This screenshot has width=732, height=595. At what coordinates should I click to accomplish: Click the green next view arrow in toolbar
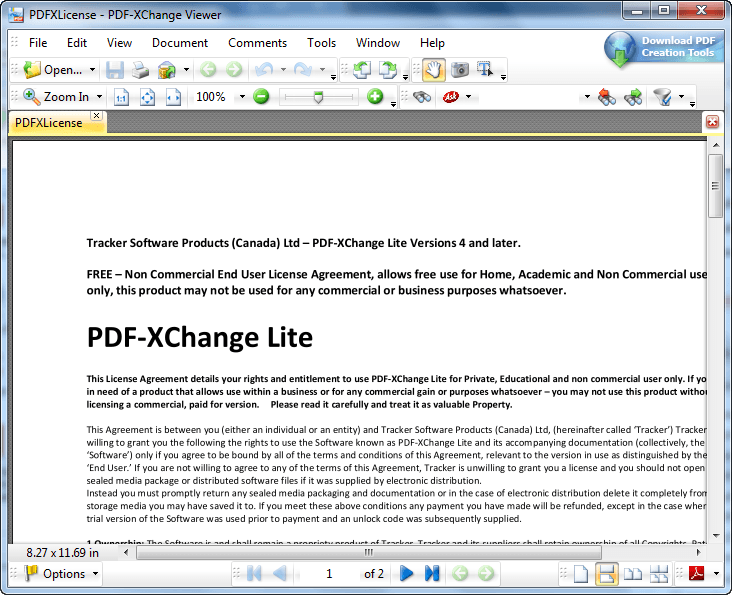tap(234, 70)
